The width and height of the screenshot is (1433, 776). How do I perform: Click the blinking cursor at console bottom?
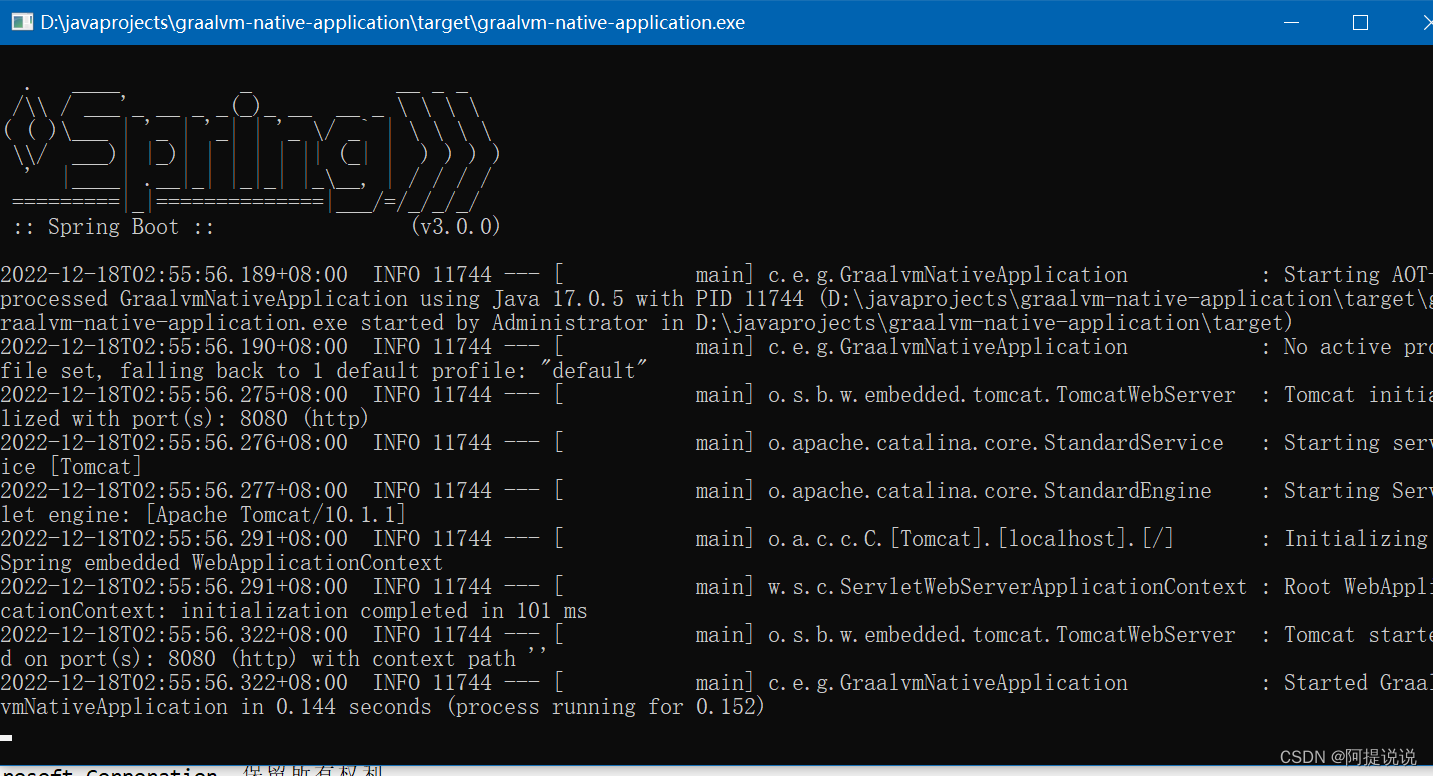6,738
